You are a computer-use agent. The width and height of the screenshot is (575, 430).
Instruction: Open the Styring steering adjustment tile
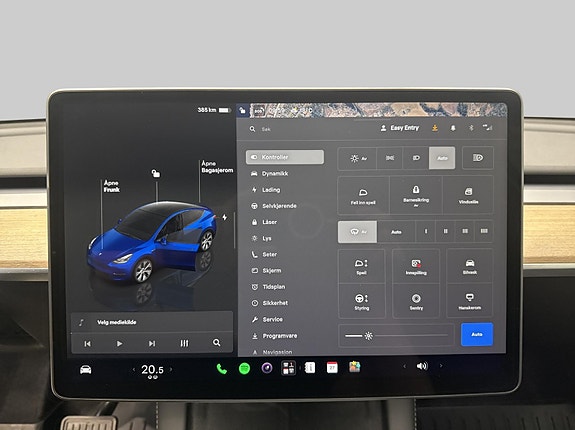pyautogui.click(x=361, y=301)
